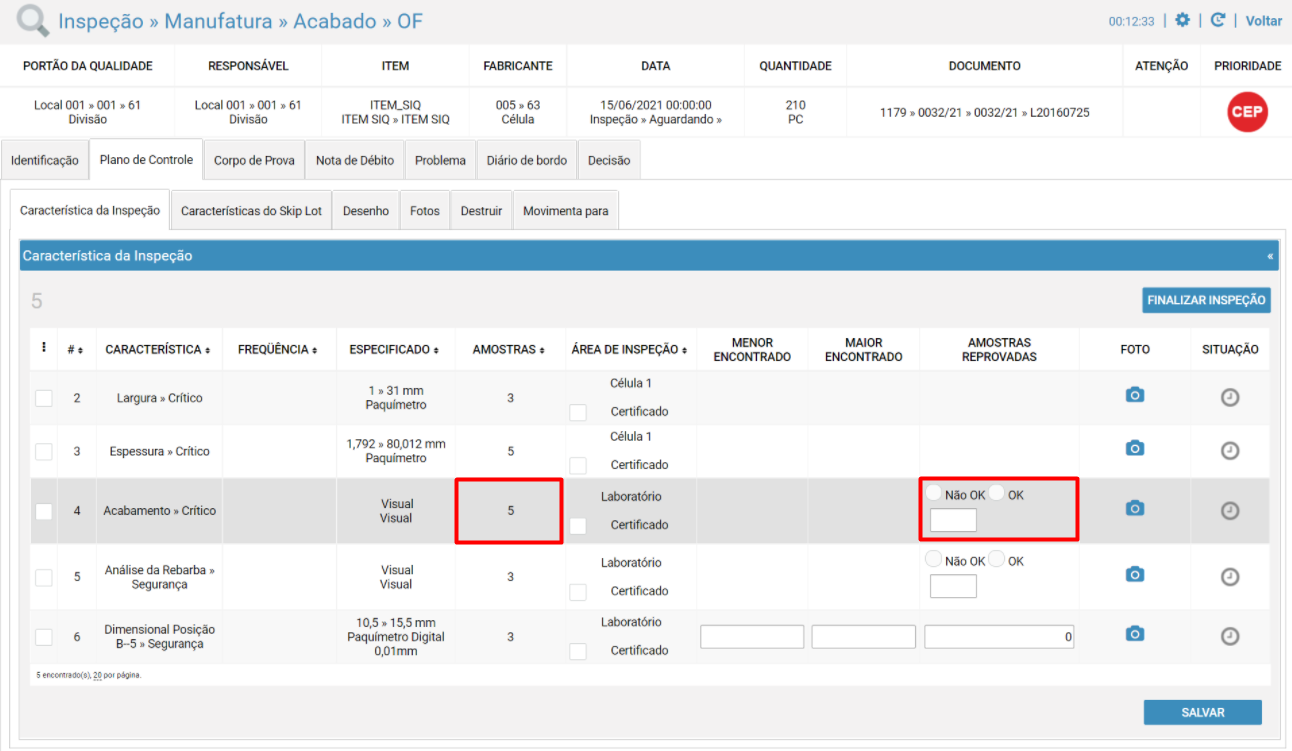Screen dimensions: 1292x751
Task: Sort by the # column
Action: coord(75,350)
